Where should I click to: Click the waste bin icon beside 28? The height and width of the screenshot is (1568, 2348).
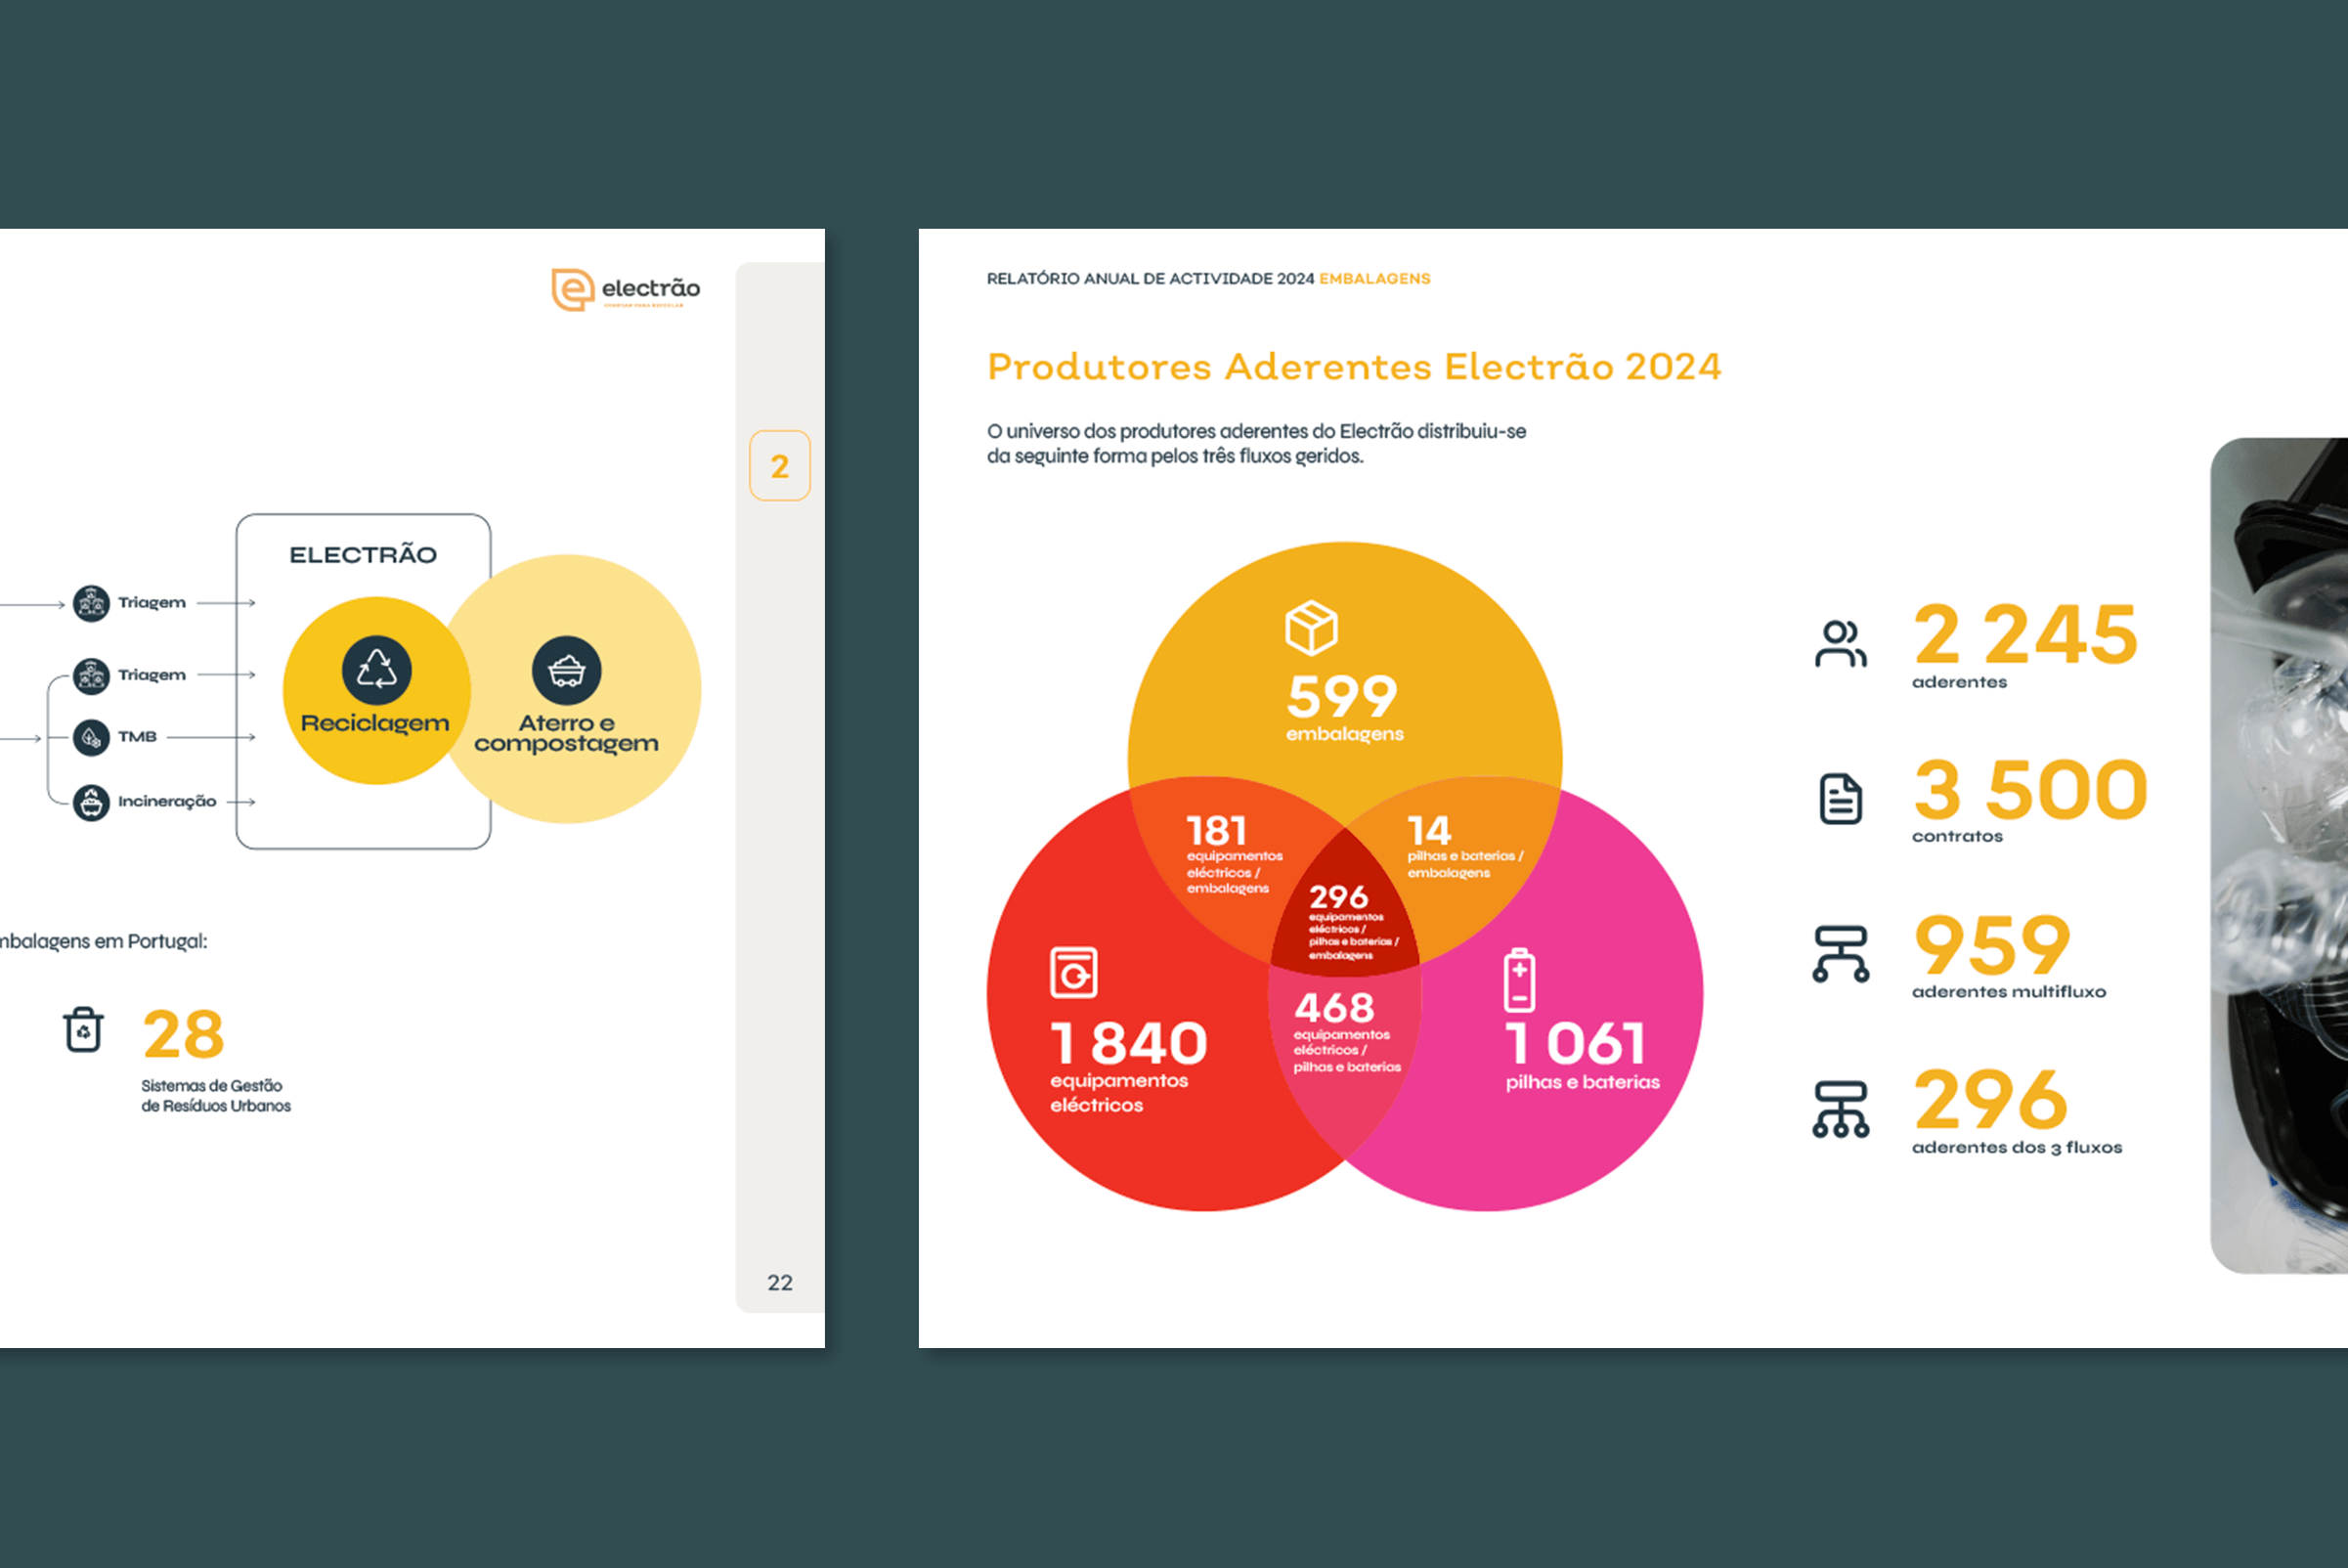tap(84, 1029)
